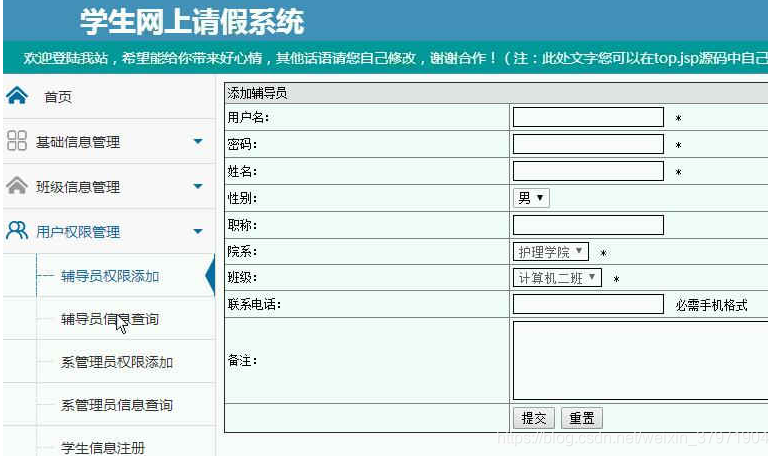Viewport: 778px width, 456px height.
Task: Focus the 用户名 input field
Action: click(x=588, y=117)
